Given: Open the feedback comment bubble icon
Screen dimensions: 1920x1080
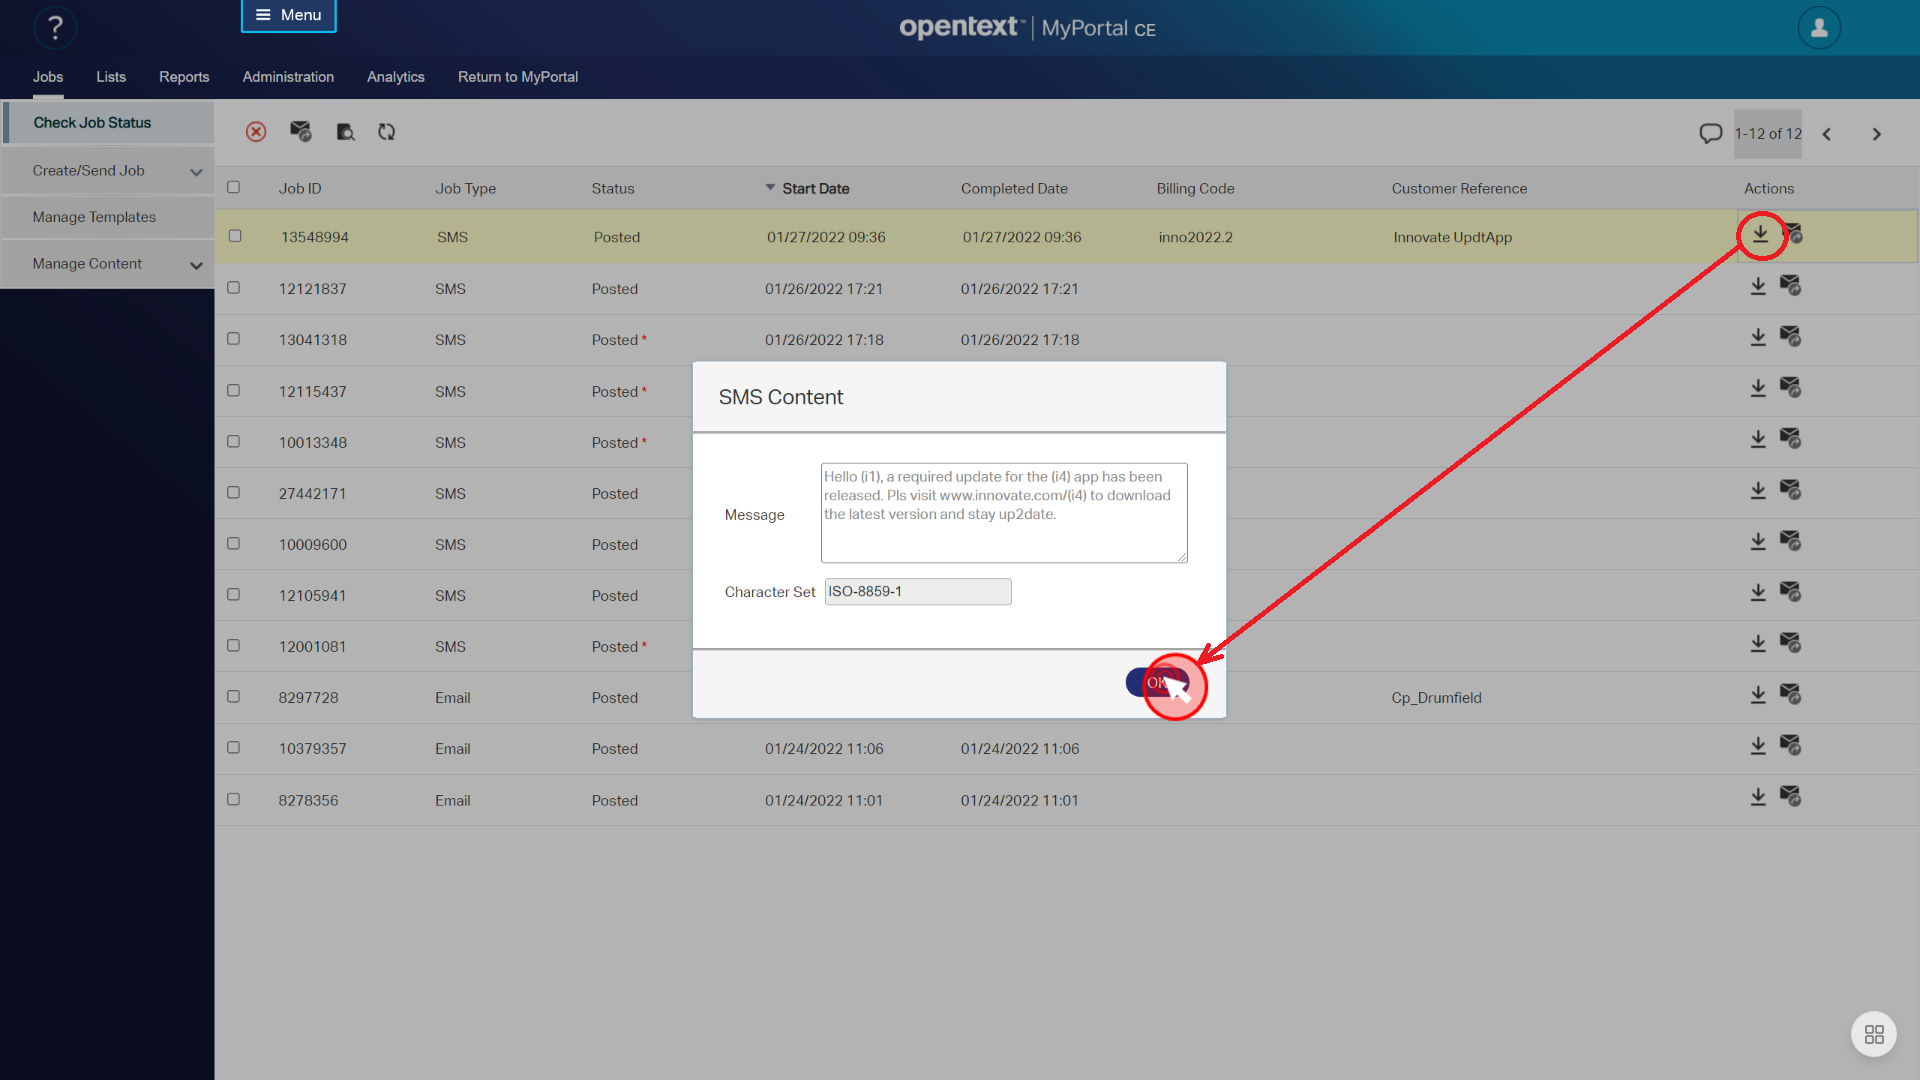Looking at the screenshot, I should click(1710, 133).
